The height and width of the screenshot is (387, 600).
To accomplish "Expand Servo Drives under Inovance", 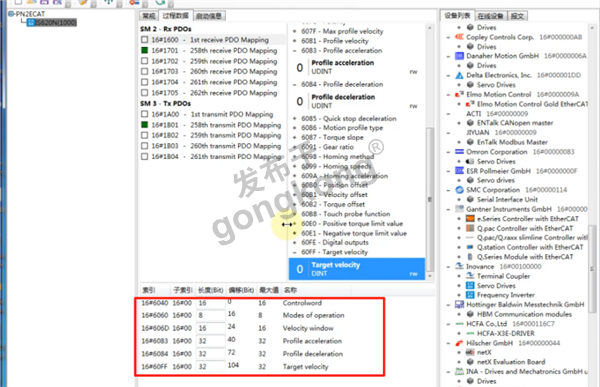I will (x=459, y=286).
